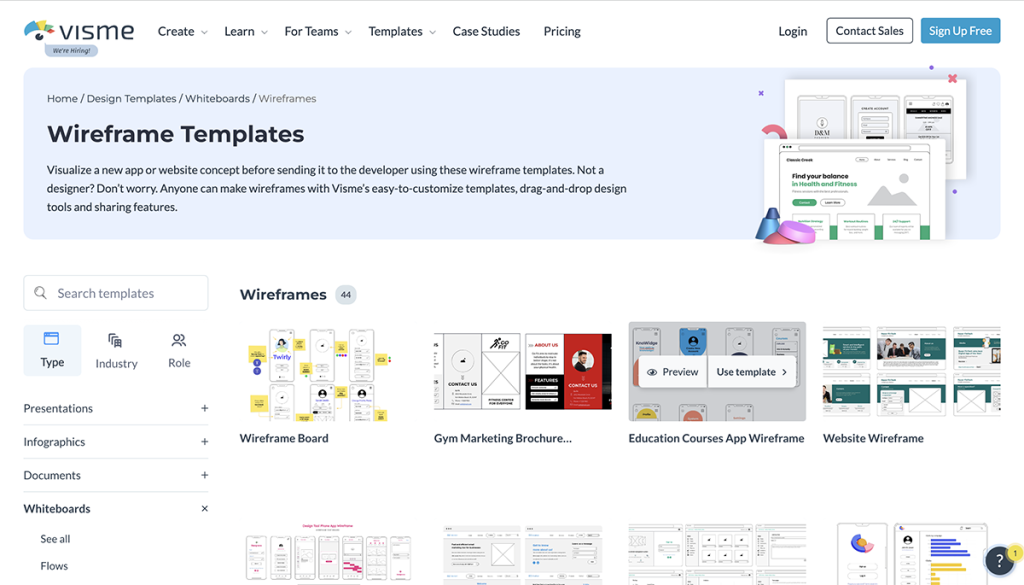The image size is (1024, 585).
Task: Click the Contact Sales button
Action: point(868,30)
